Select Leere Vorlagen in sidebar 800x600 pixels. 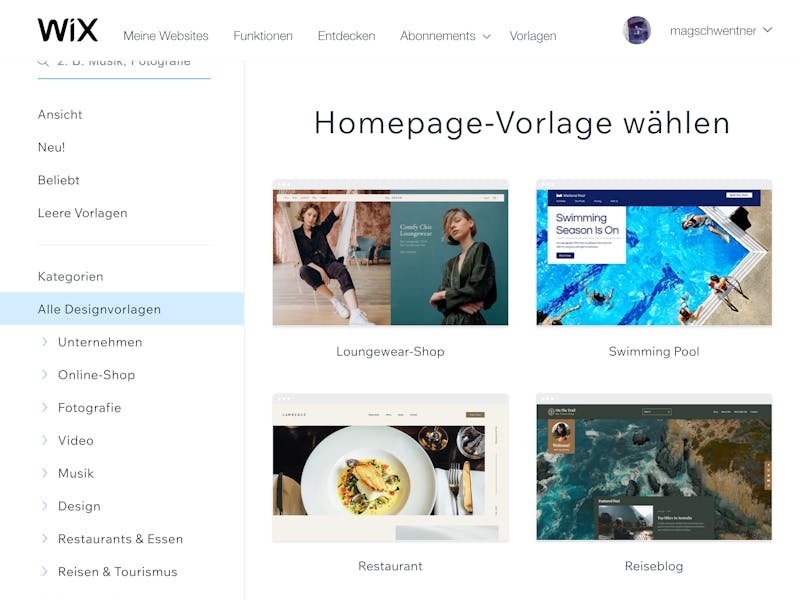tap(83, 213)
